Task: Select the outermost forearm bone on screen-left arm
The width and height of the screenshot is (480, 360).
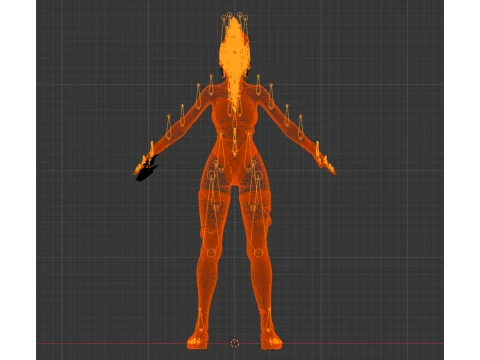Action: coord(169,127)
